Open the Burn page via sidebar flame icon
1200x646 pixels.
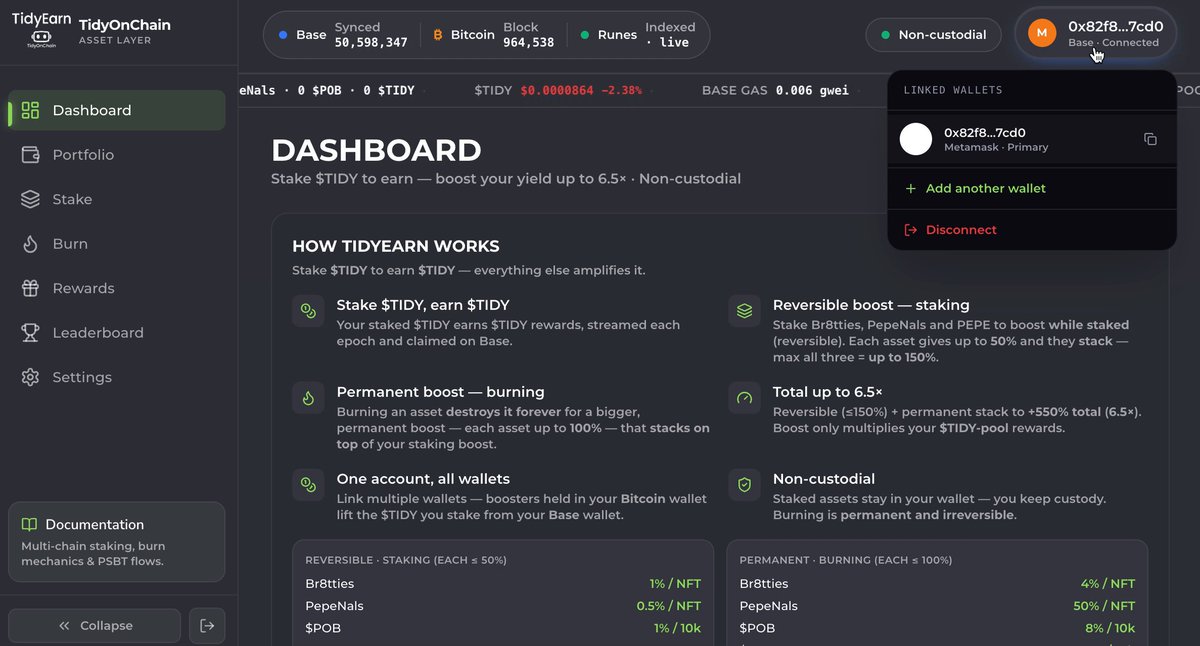pos(31,244)
